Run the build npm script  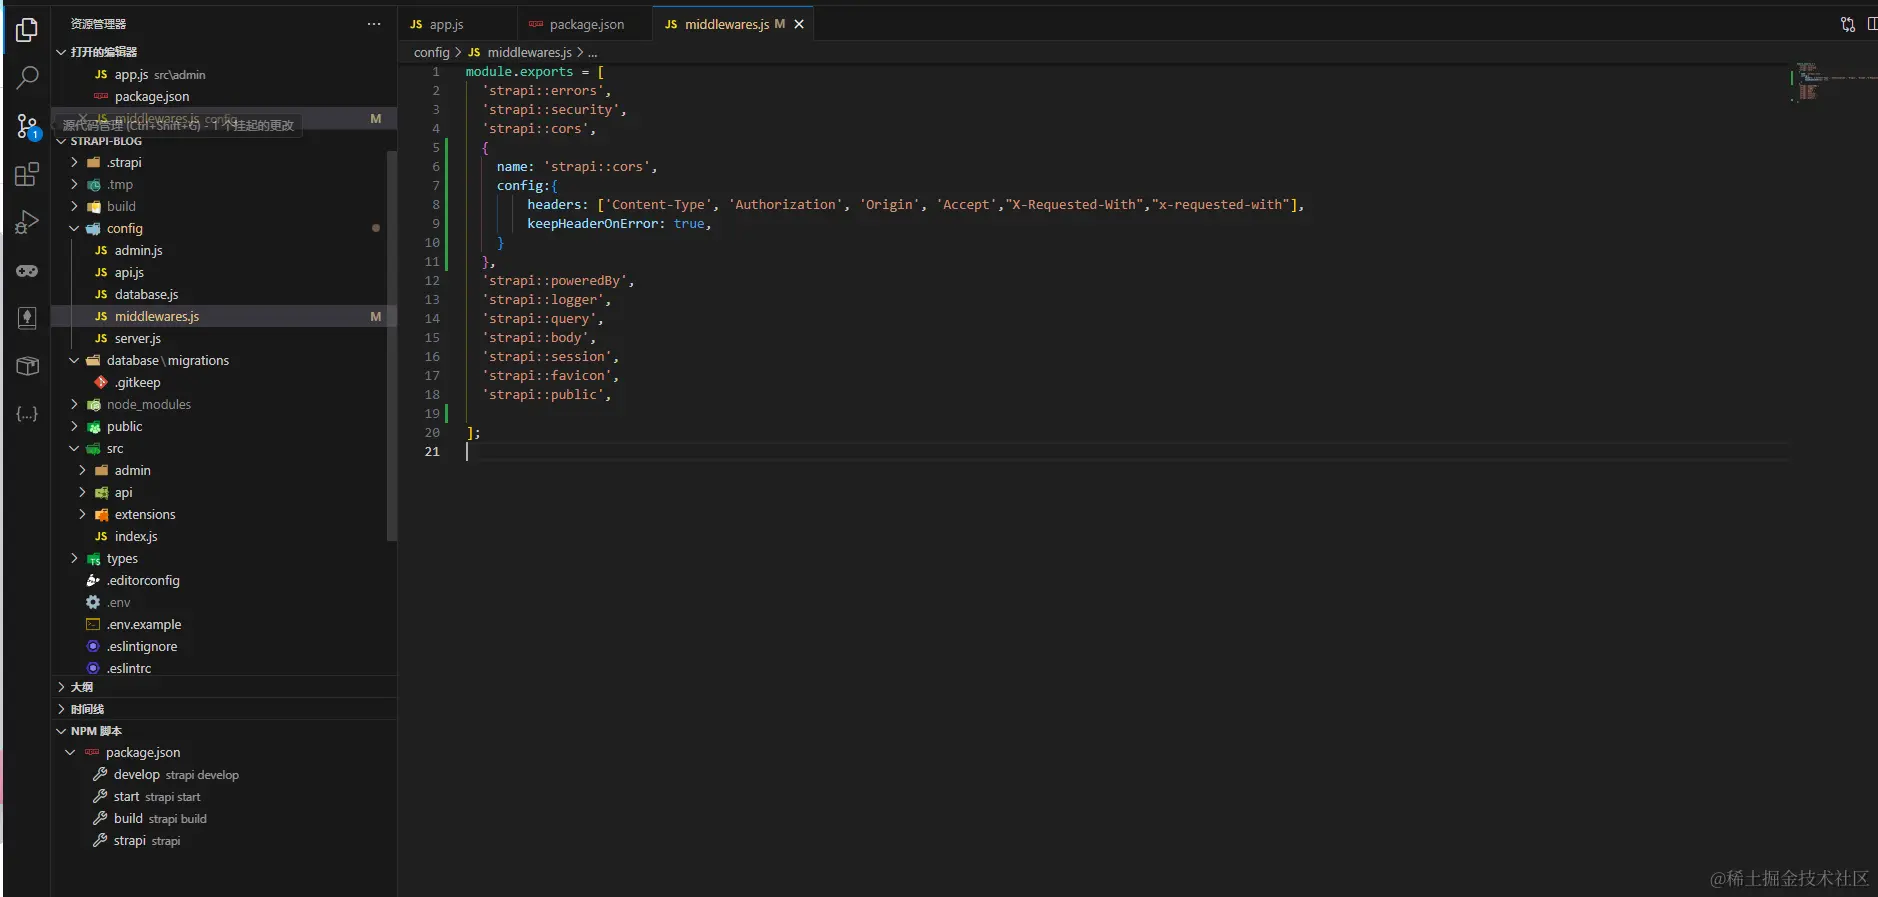click(224, 819)
